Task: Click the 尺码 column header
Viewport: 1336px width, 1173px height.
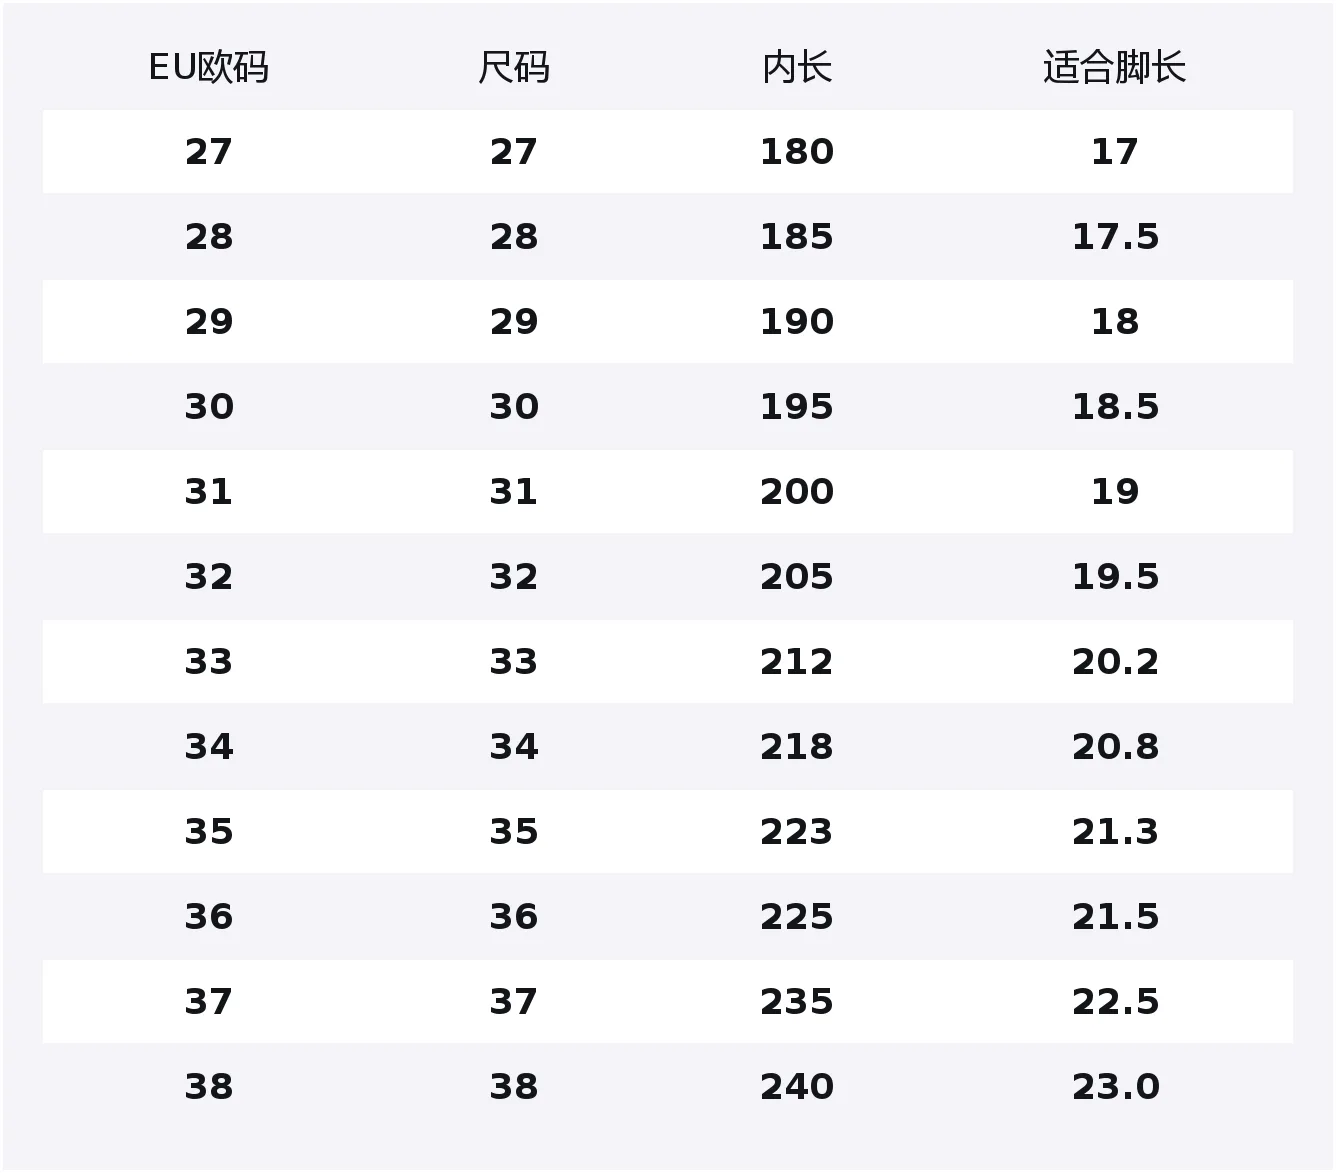Action: tap(514, 68)
